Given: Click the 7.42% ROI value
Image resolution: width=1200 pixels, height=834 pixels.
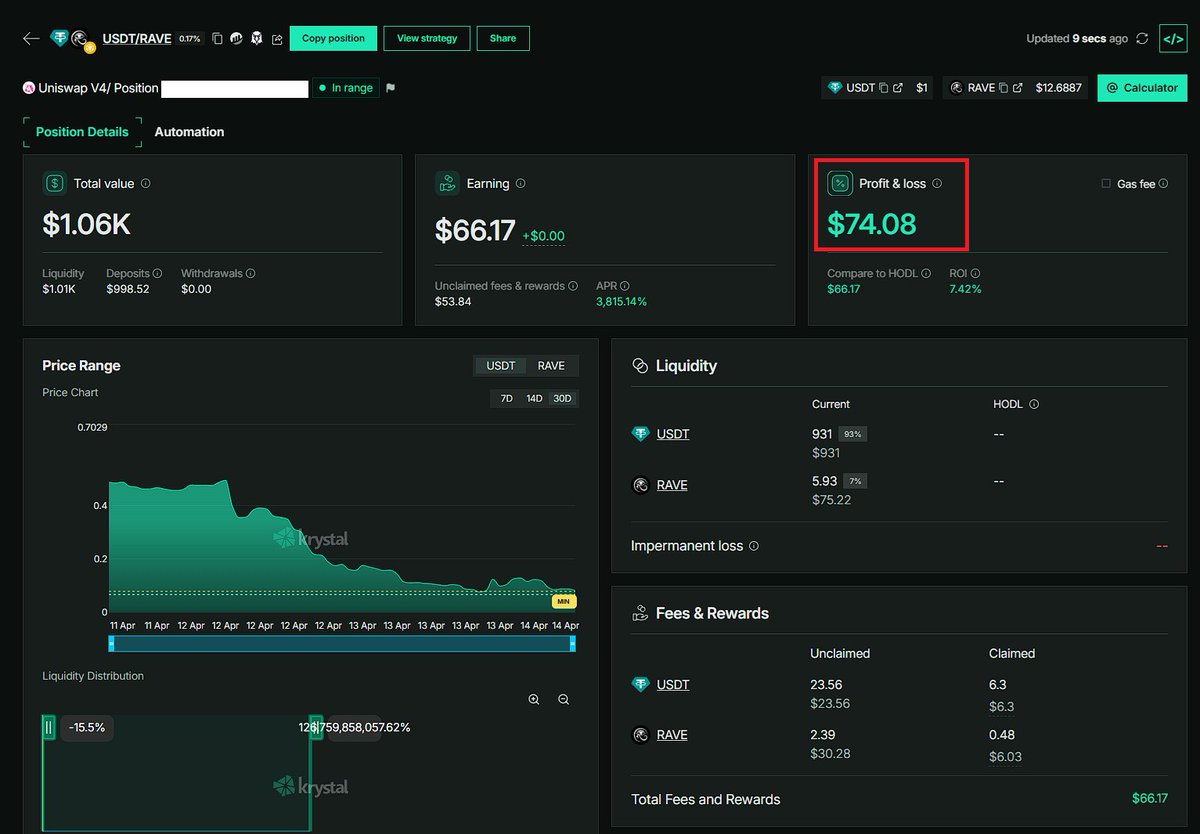Looking at the screenshot, I should click(965, 289).
